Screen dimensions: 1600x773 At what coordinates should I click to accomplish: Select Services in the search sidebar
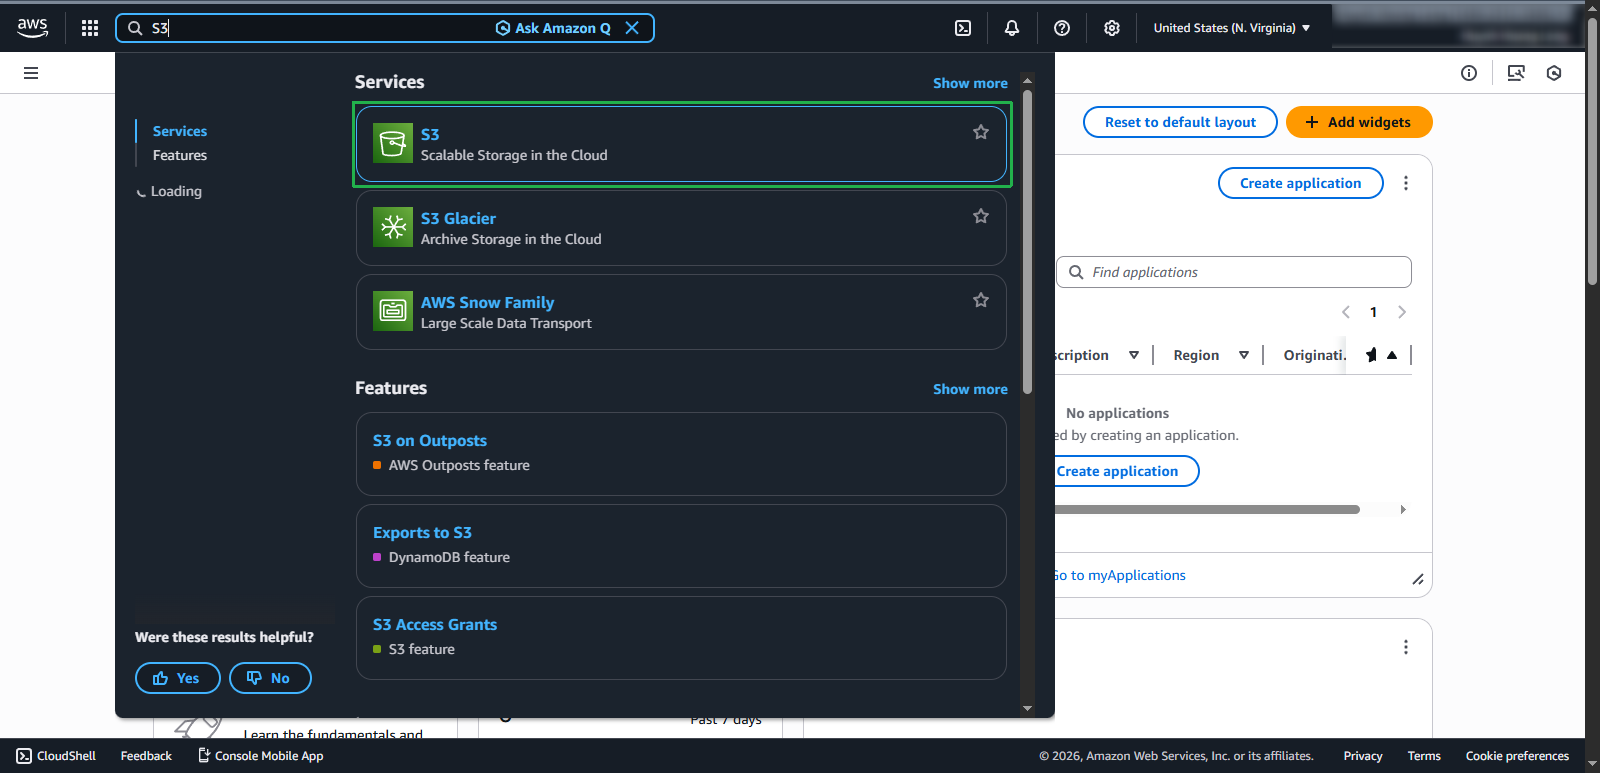[x=180, y=131]
